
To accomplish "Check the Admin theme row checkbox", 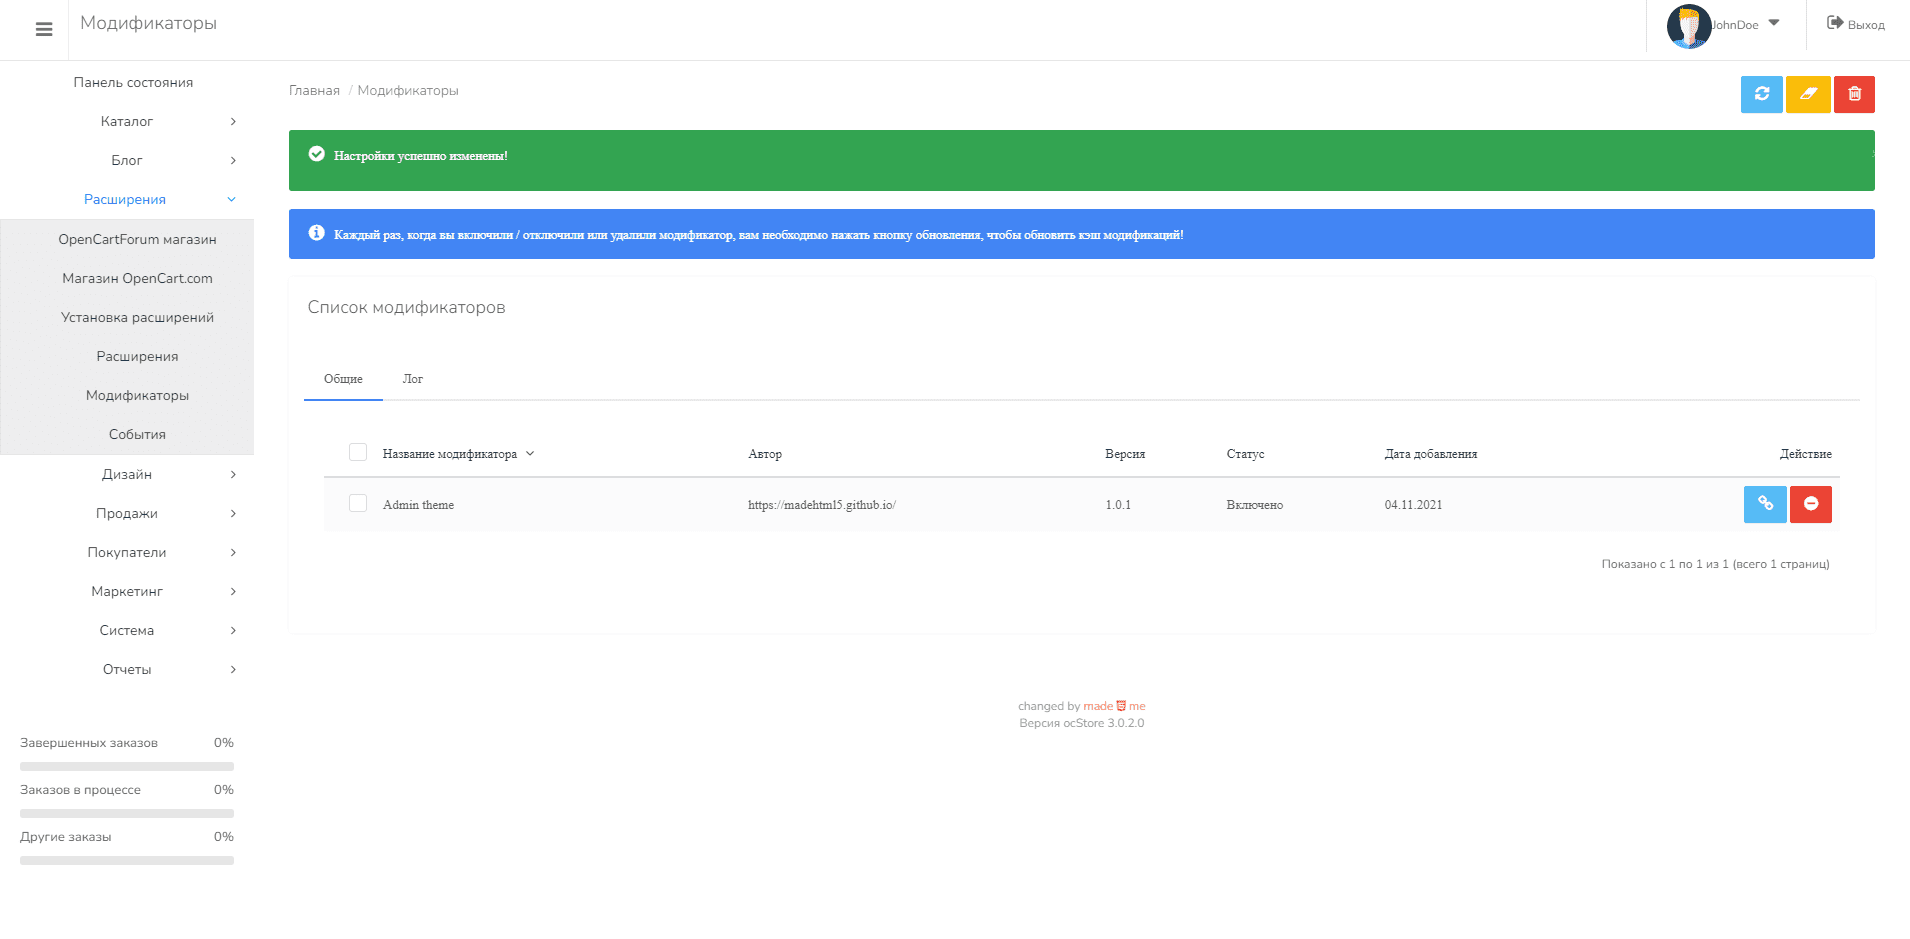I will pos(358,503).
